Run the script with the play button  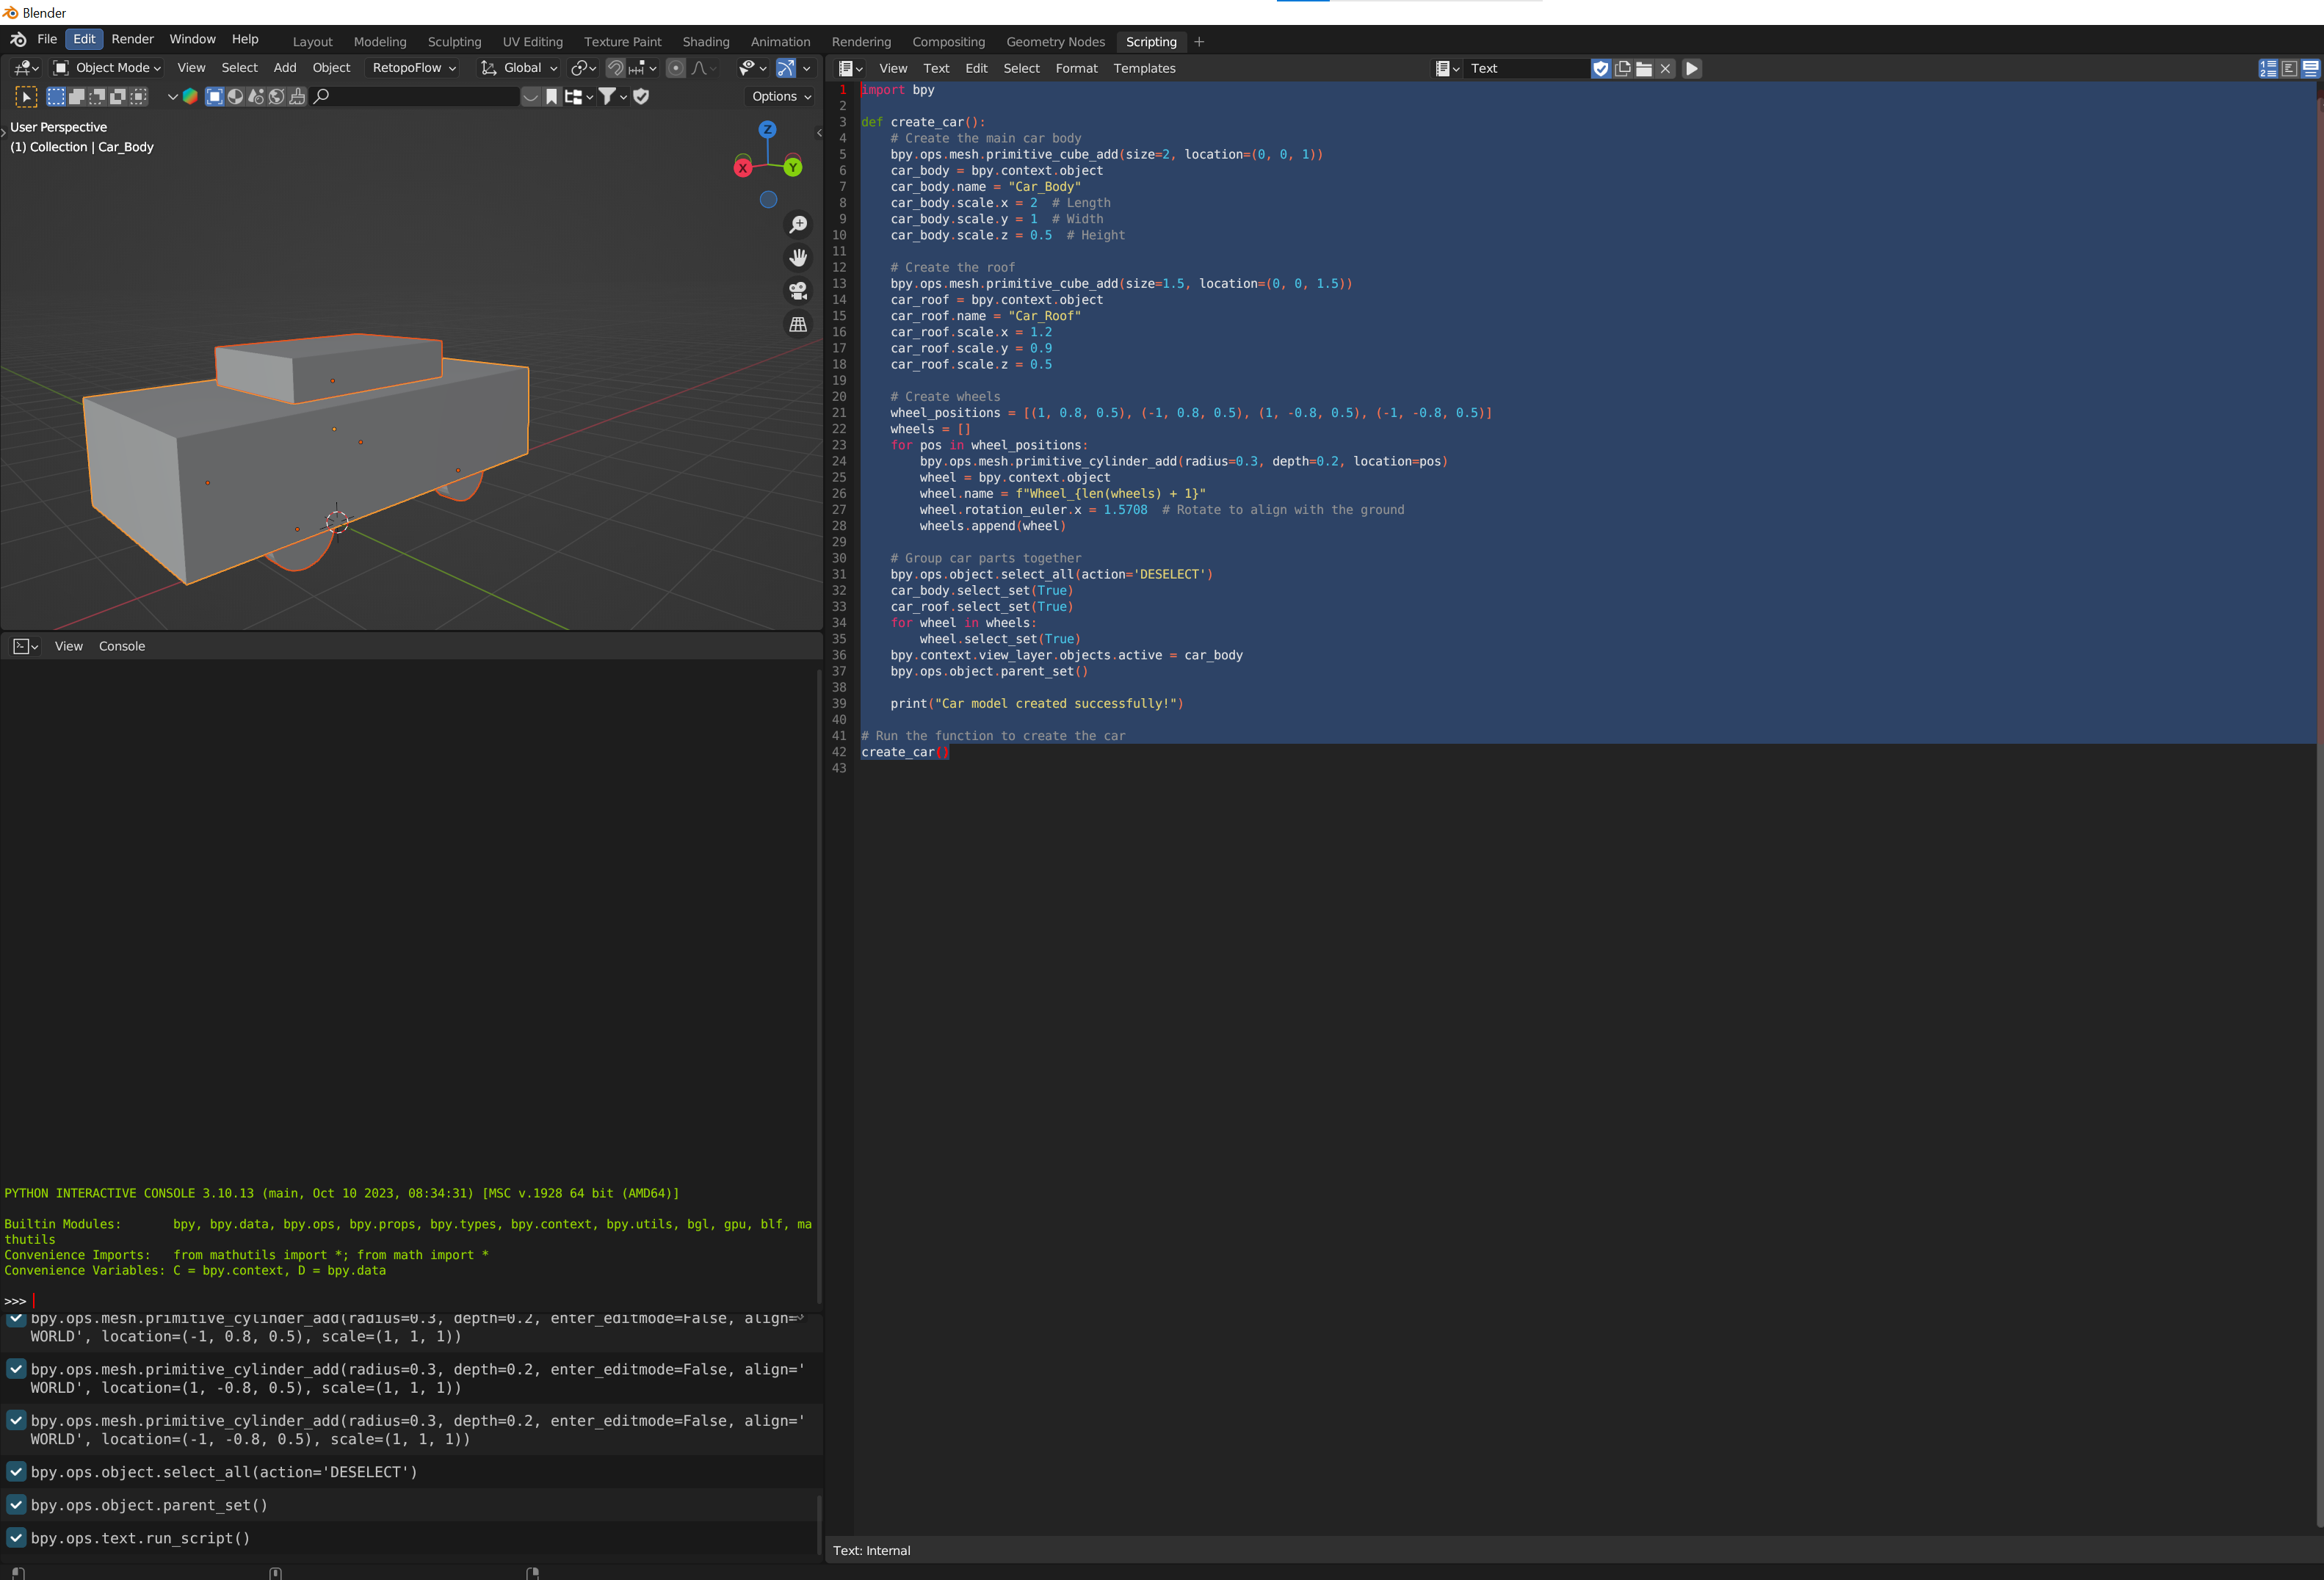[x=1691, y=68]
